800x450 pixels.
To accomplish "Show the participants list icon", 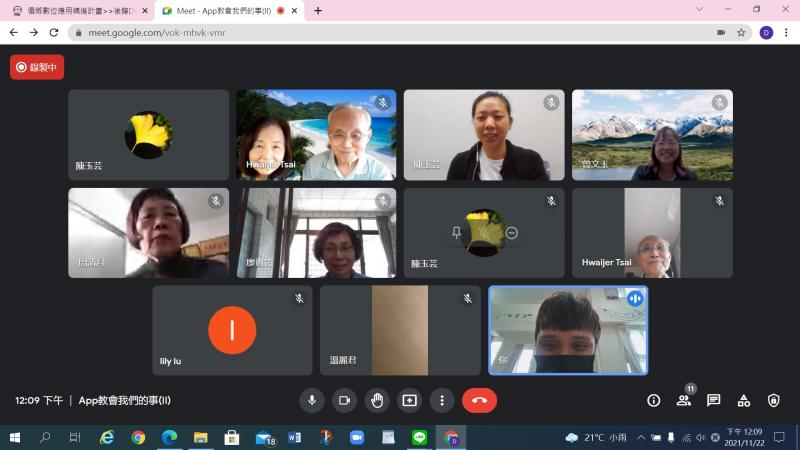I will click(684, 400).
